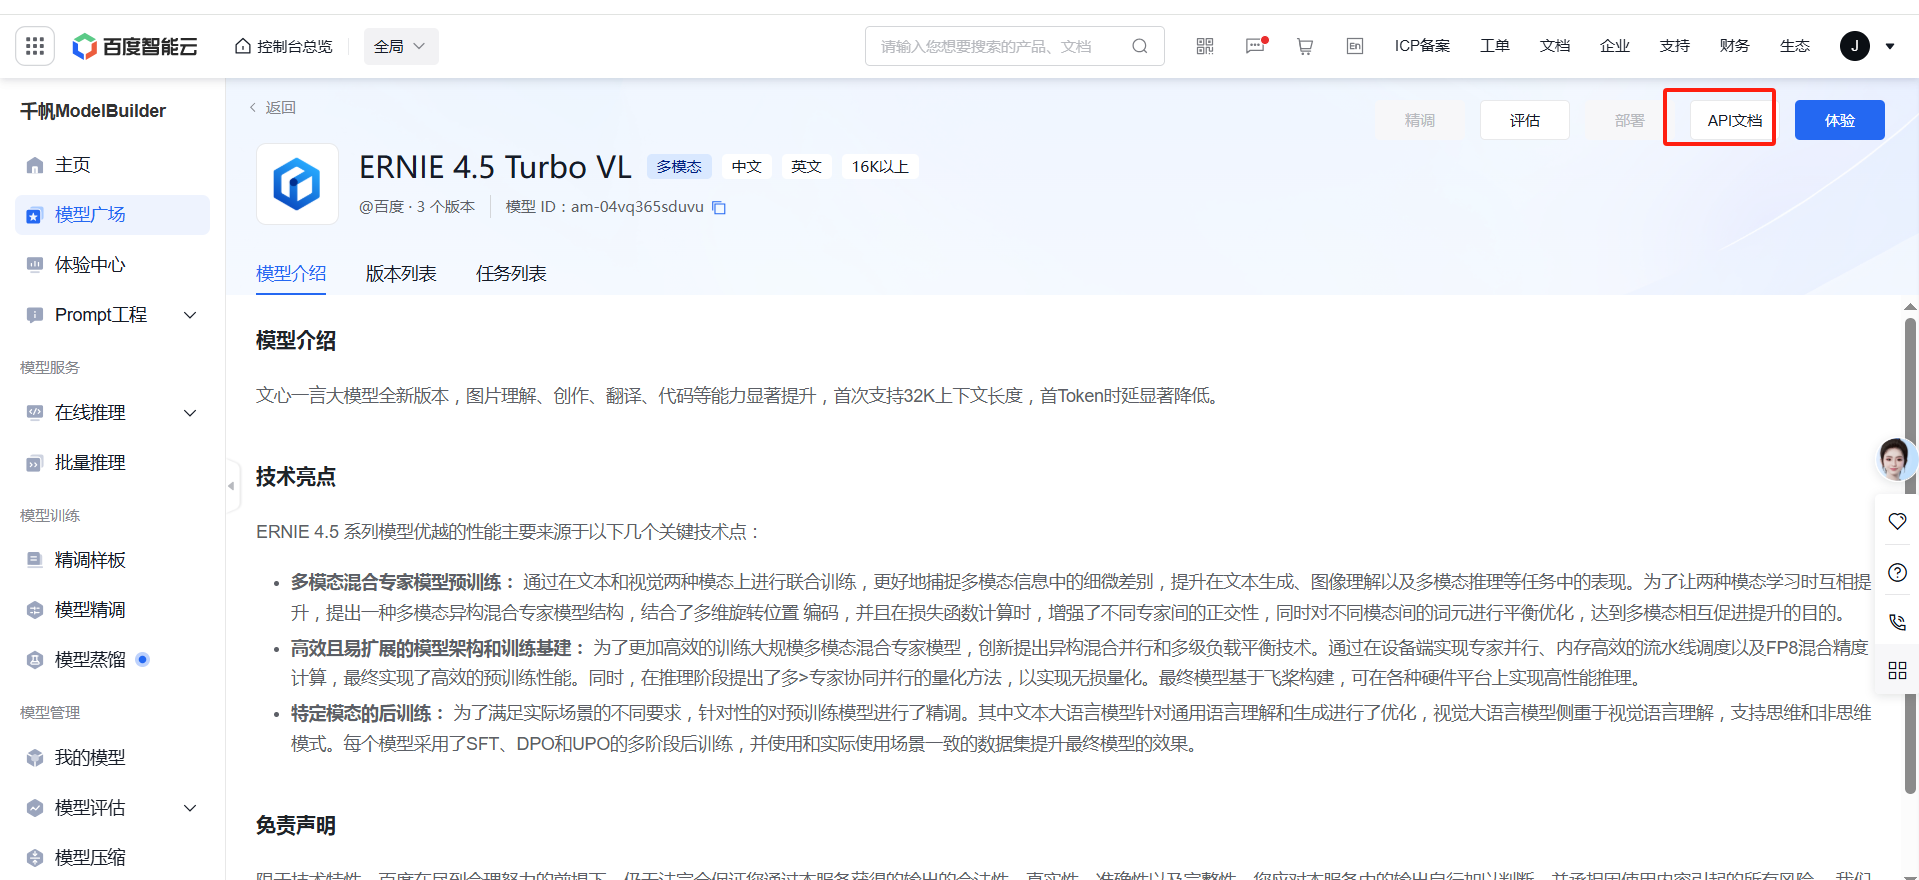Image resolution: width=1919 pixels, height=880 pixels.
Task: Click the blue 体验 button
Action: click(x=1840, y=120)
